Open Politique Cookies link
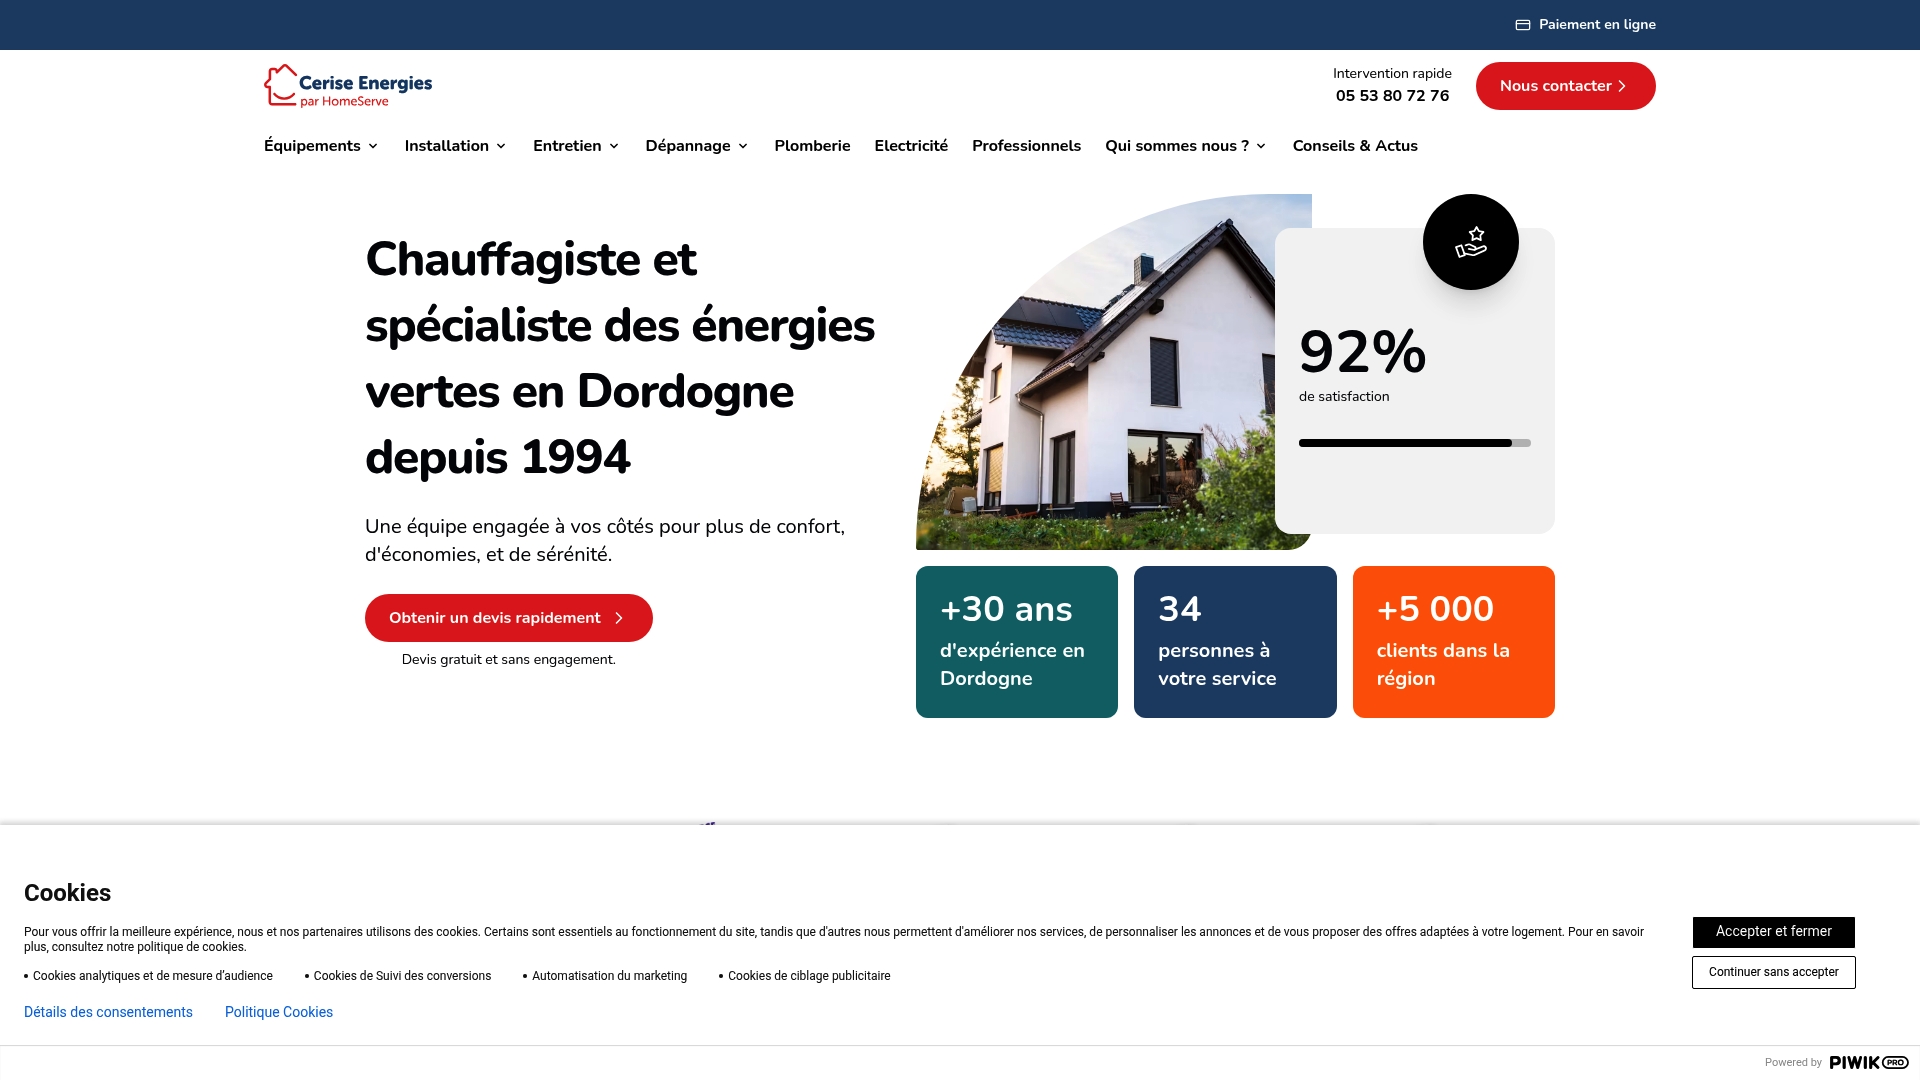This screenshot has height=1080, width=1920. [279, 1012]
